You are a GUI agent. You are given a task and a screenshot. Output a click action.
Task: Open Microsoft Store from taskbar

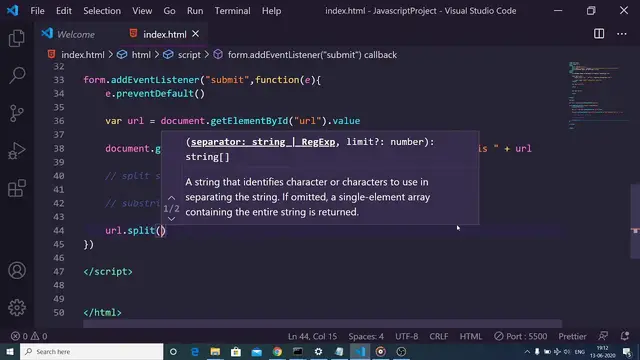pyautogui.click(x=236, y=351)
